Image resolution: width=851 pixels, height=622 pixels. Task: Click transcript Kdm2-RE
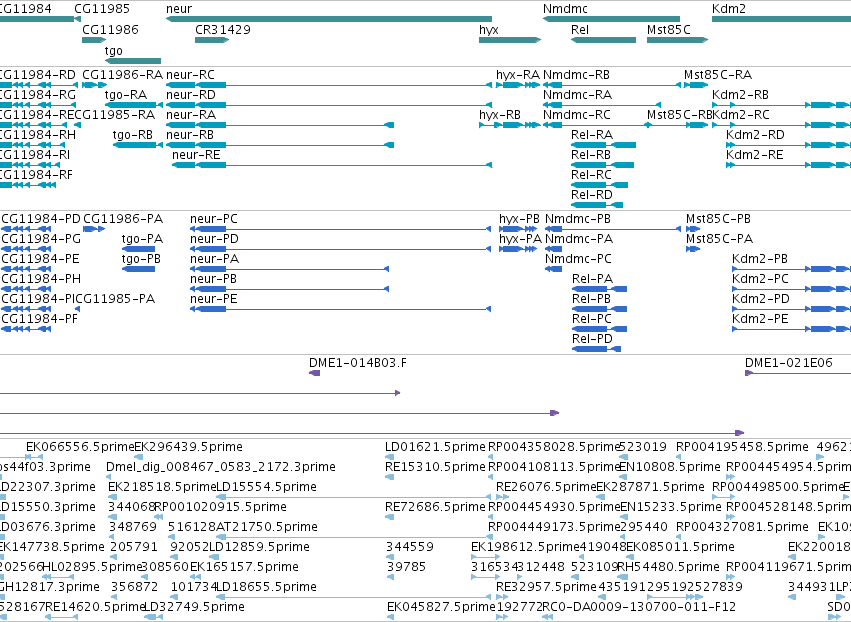click(789, 165)
